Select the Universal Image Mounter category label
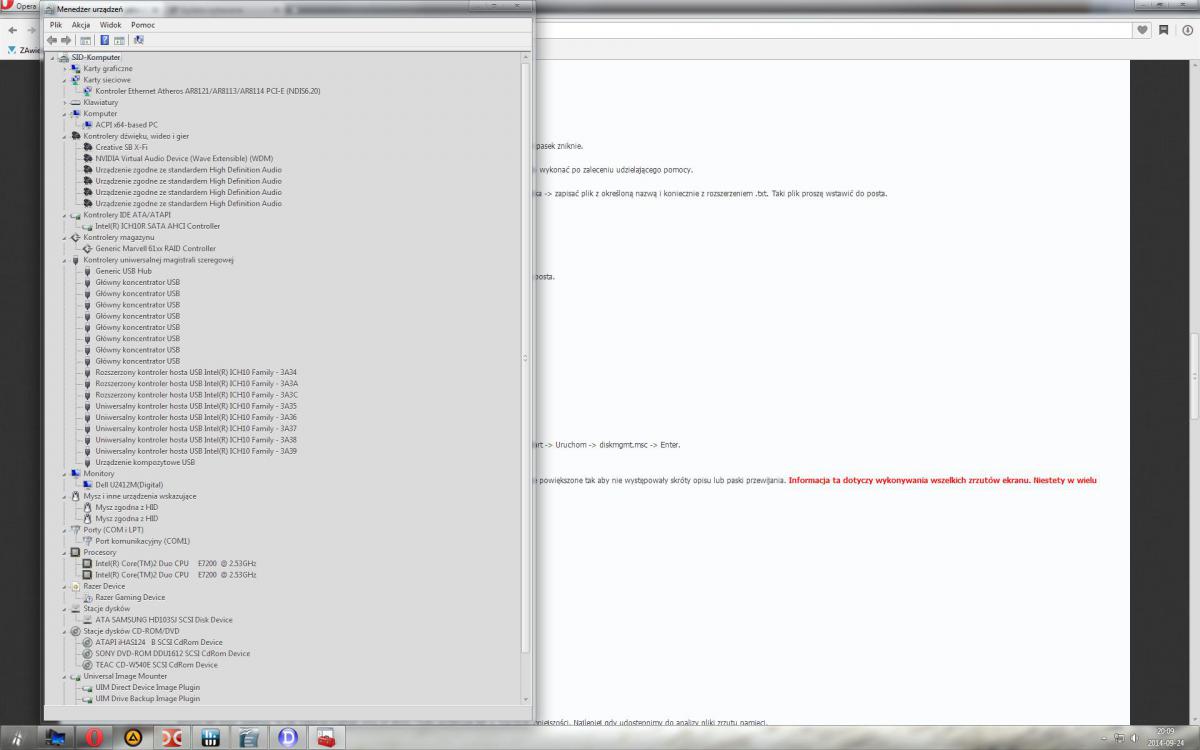1200x750 pixels. (125, 676)
